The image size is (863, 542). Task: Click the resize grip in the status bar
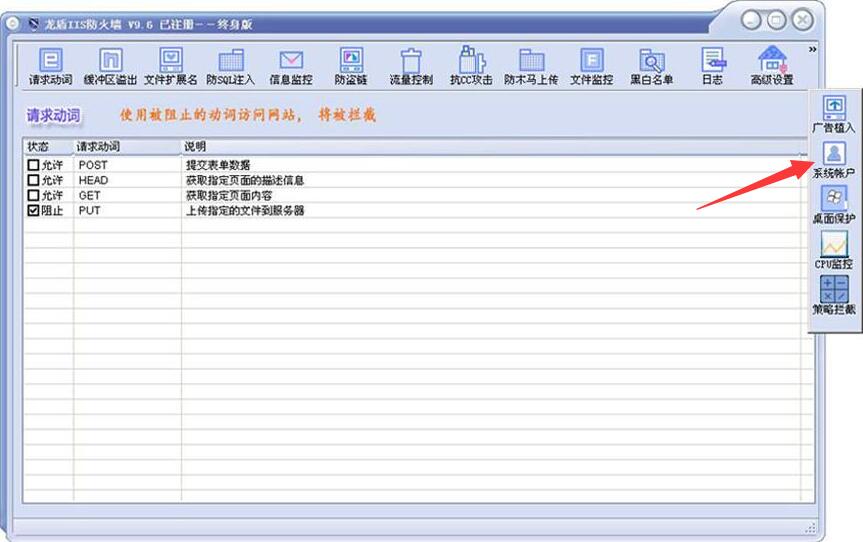[x=810, y=528]
